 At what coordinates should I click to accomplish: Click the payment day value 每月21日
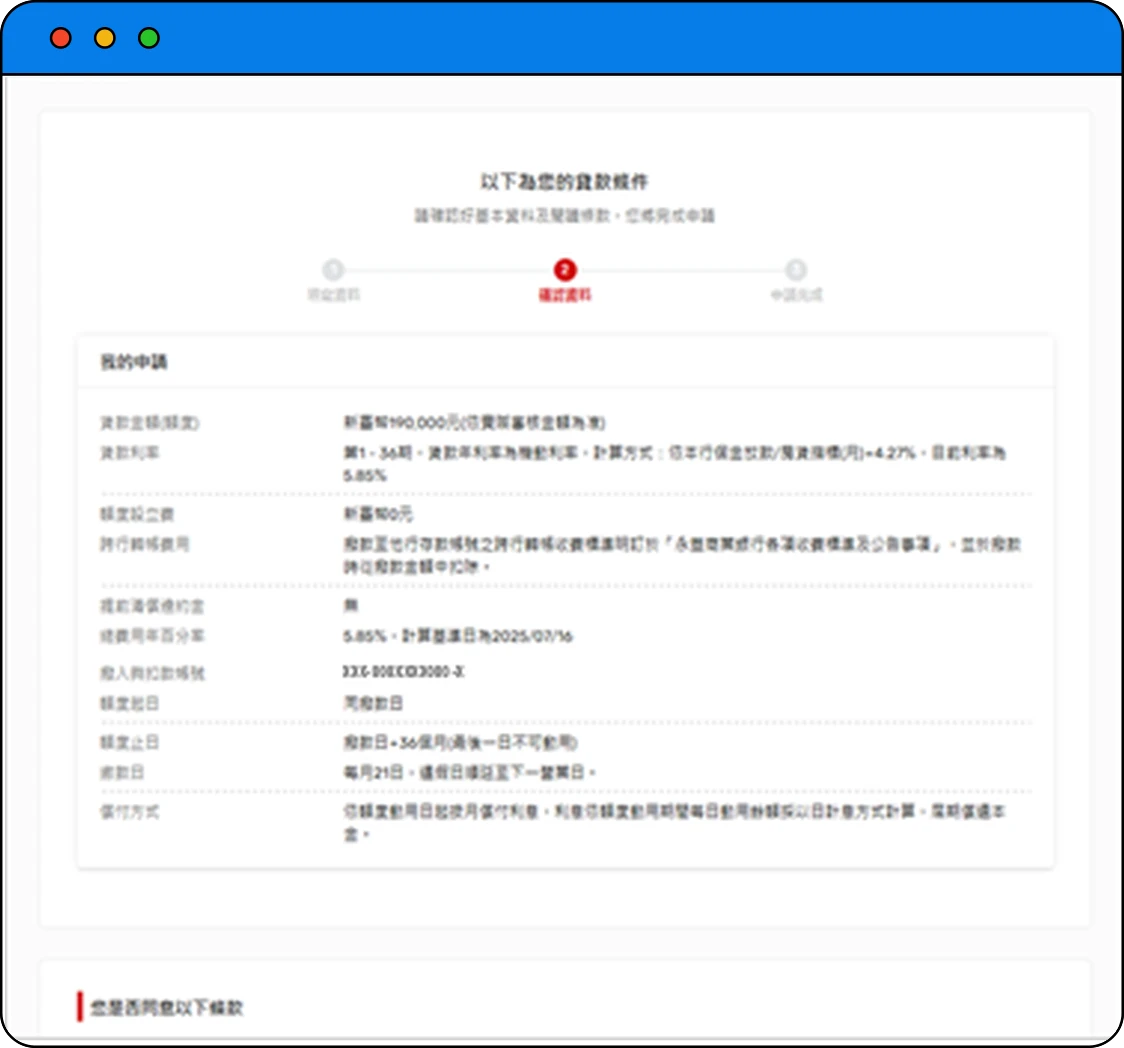point(470,772)
